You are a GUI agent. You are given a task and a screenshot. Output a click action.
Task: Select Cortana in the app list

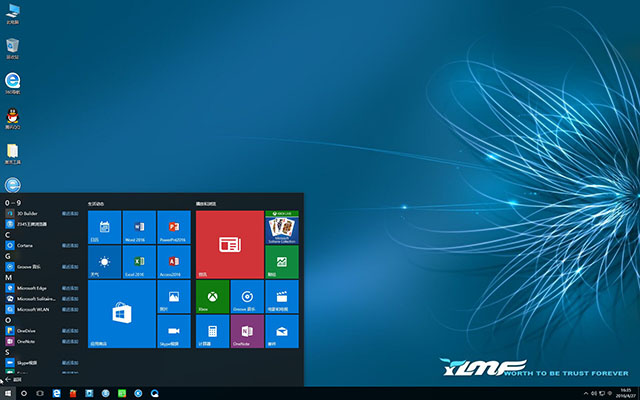[25, 244]
